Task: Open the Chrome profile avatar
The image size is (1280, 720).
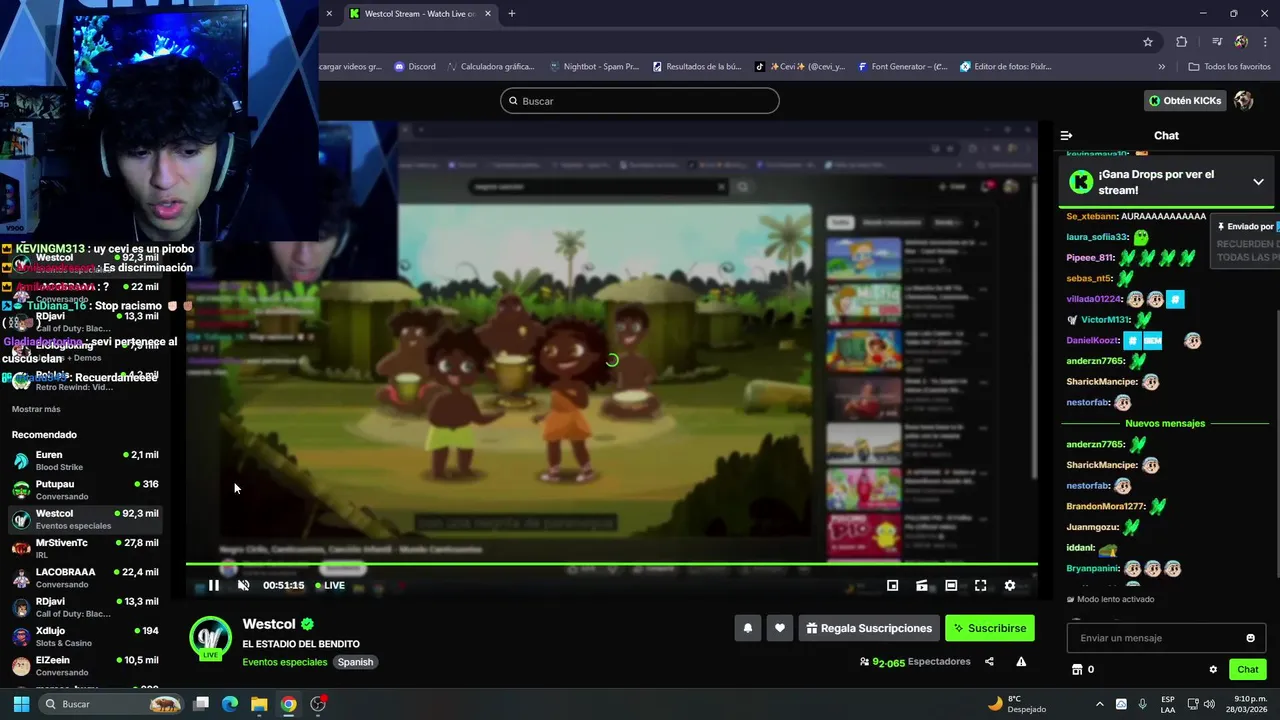Action: click(1241, 42)
